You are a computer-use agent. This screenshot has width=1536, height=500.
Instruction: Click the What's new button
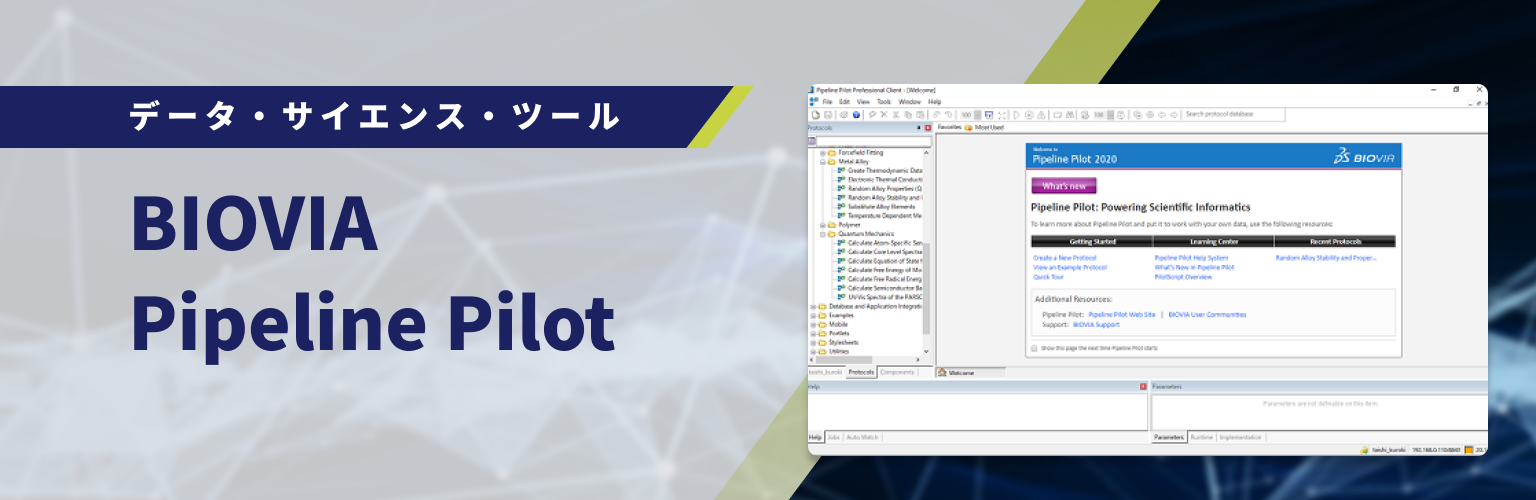coord(1064,186)
